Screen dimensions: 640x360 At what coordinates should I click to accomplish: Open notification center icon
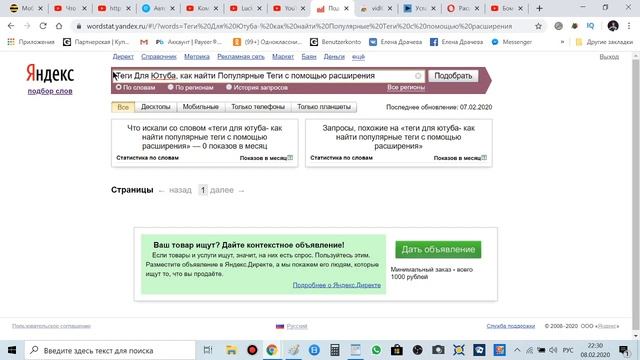point(624,350)
